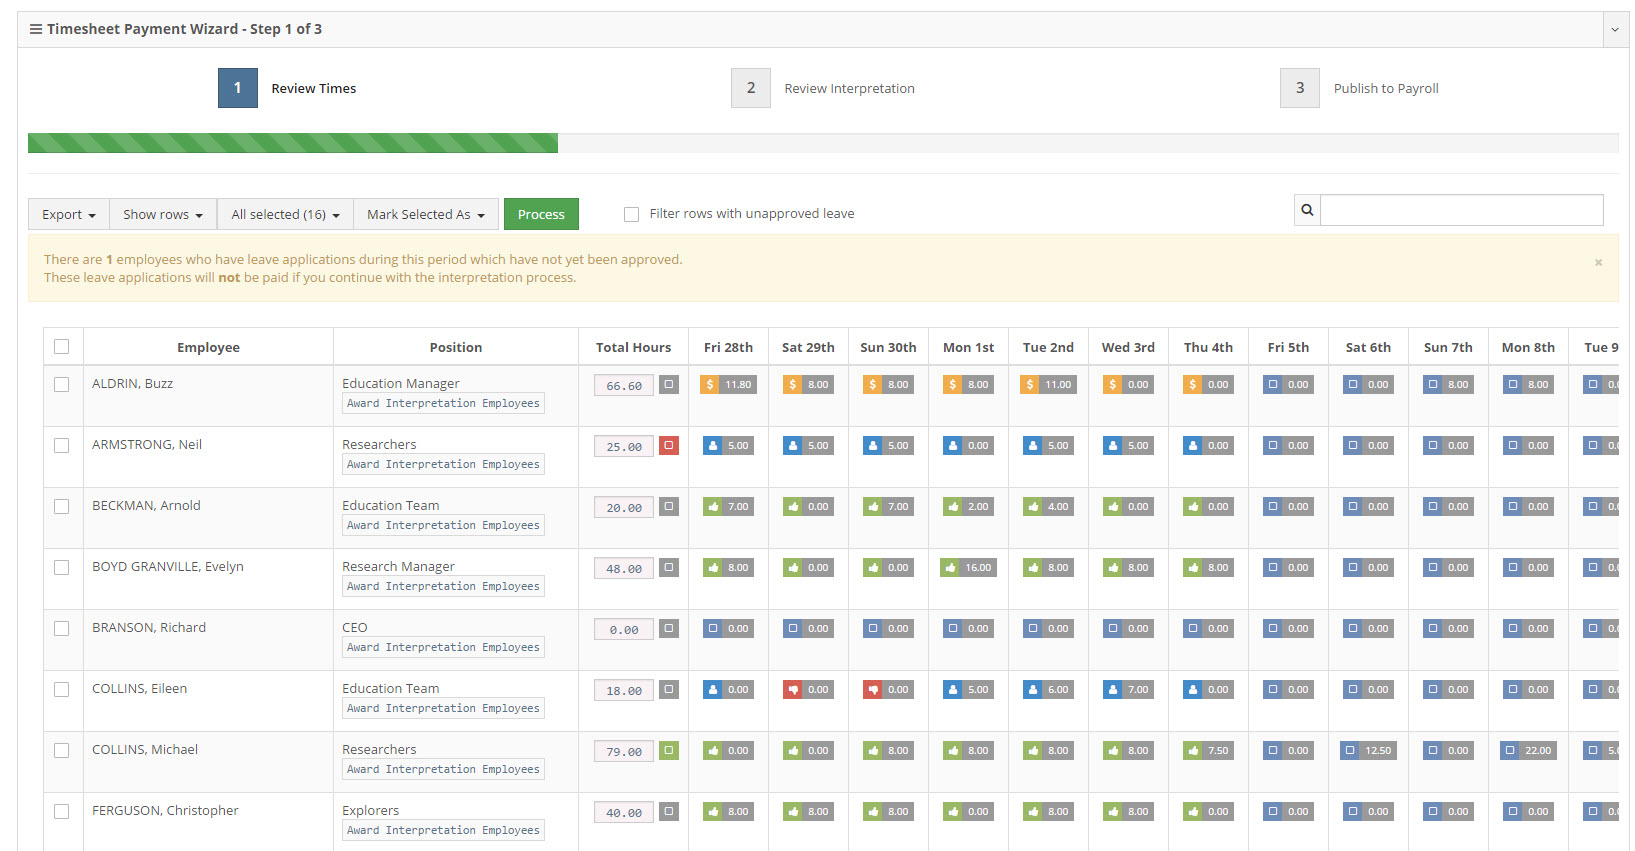Click Ferguson's thumbs-up icon for Fri 28th
Screen dimensions: 1635x851
[713, 811]
